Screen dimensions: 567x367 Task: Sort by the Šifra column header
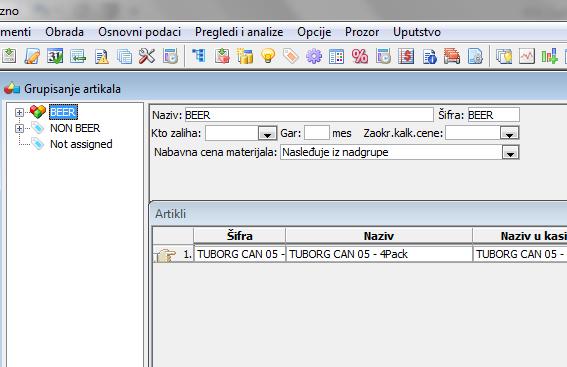(239, 236)
